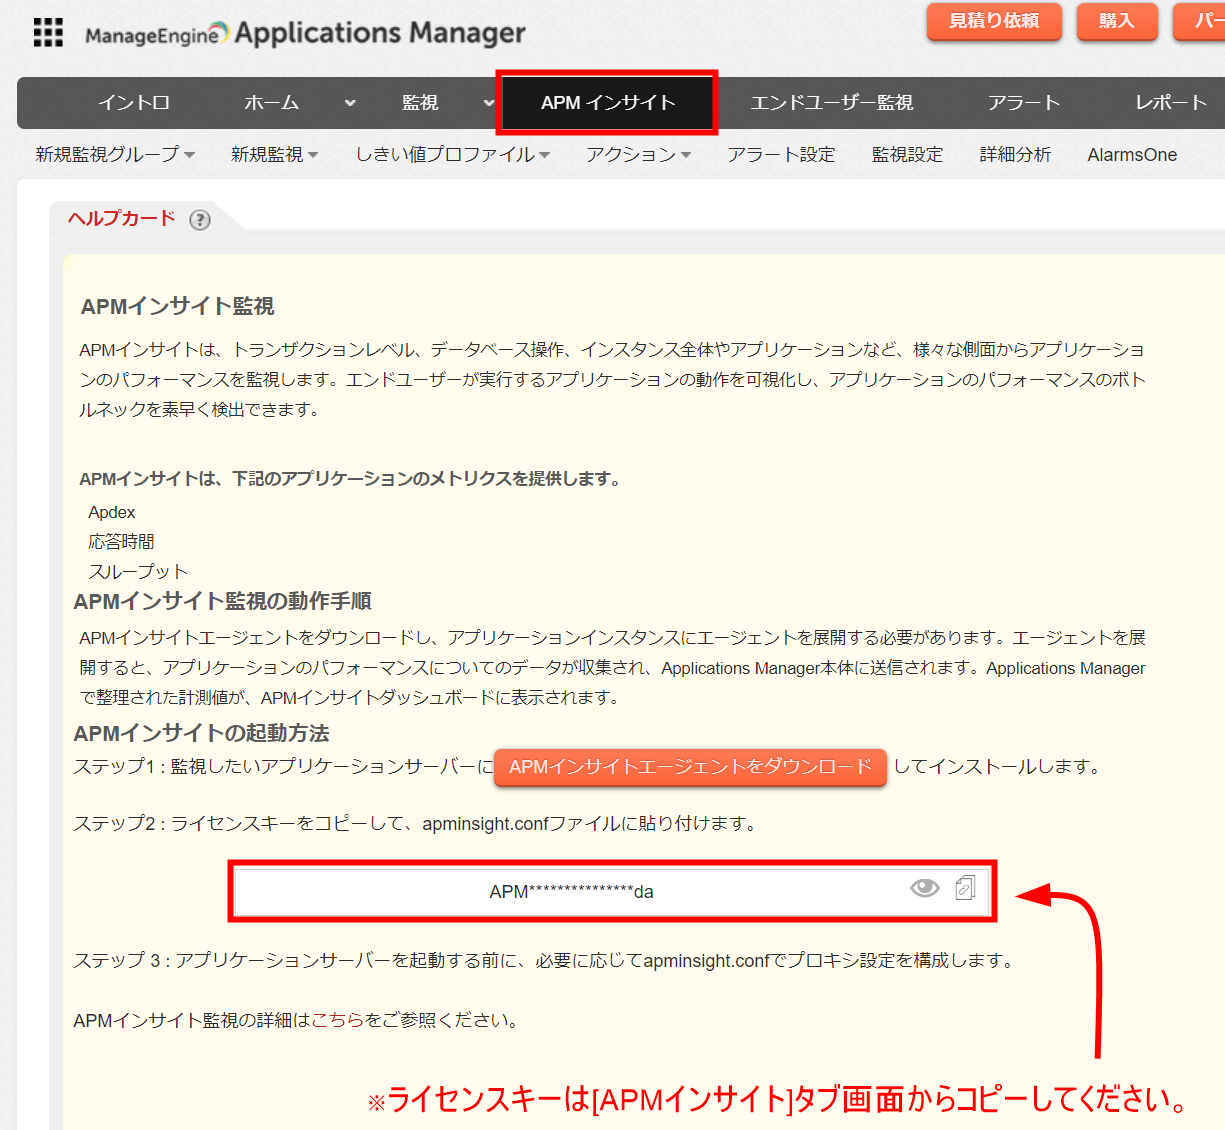Open the 新規監視グループ dropdown
Screen dimensions: 1225x1130
coord(115,155)
